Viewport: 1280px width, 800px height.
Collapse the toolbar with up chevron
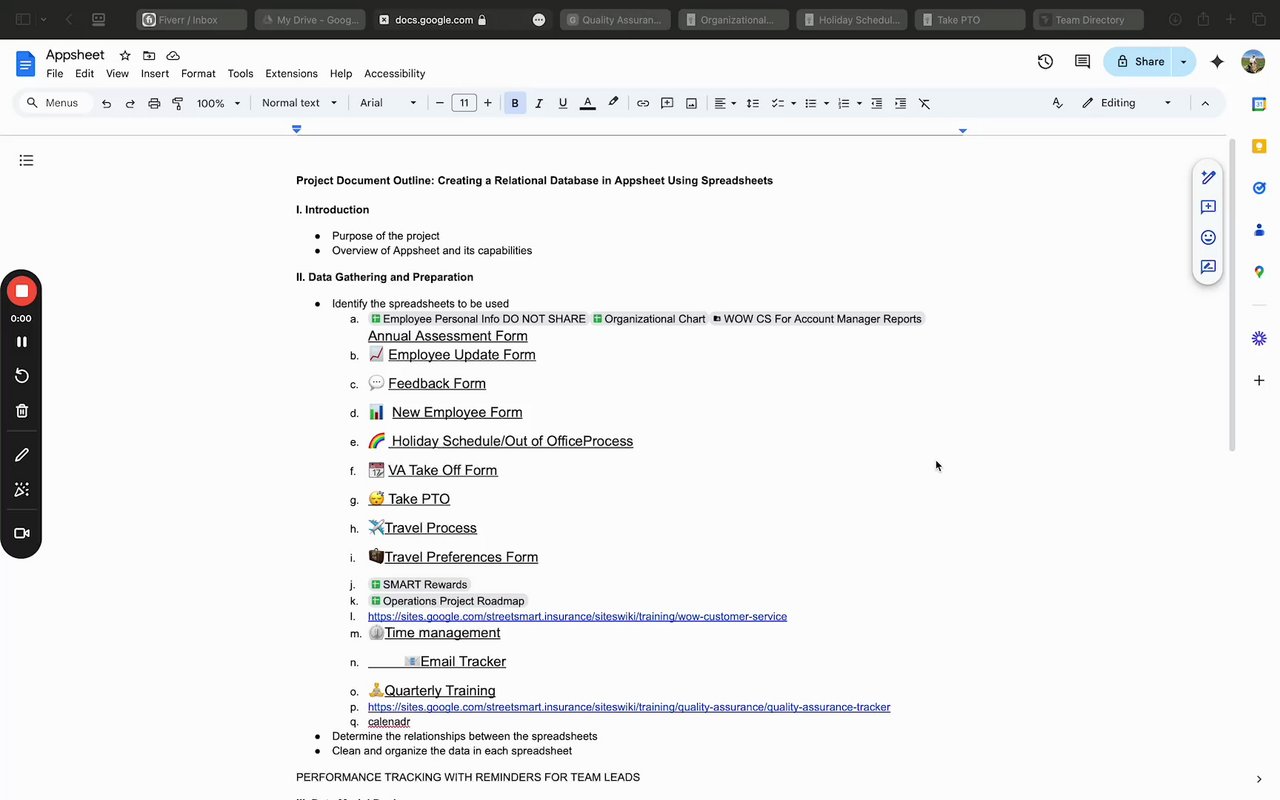pos(1205,103)
